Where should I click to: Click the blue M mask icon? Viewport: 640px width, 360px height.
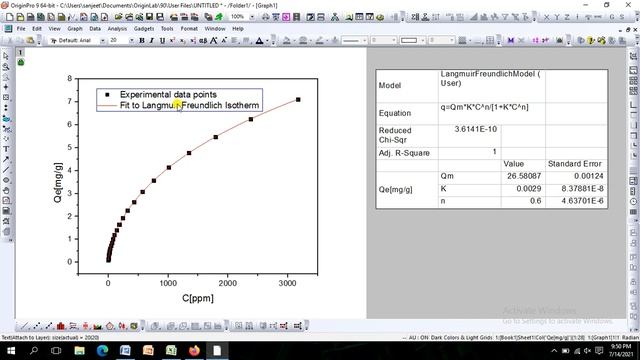coord(511,40)
